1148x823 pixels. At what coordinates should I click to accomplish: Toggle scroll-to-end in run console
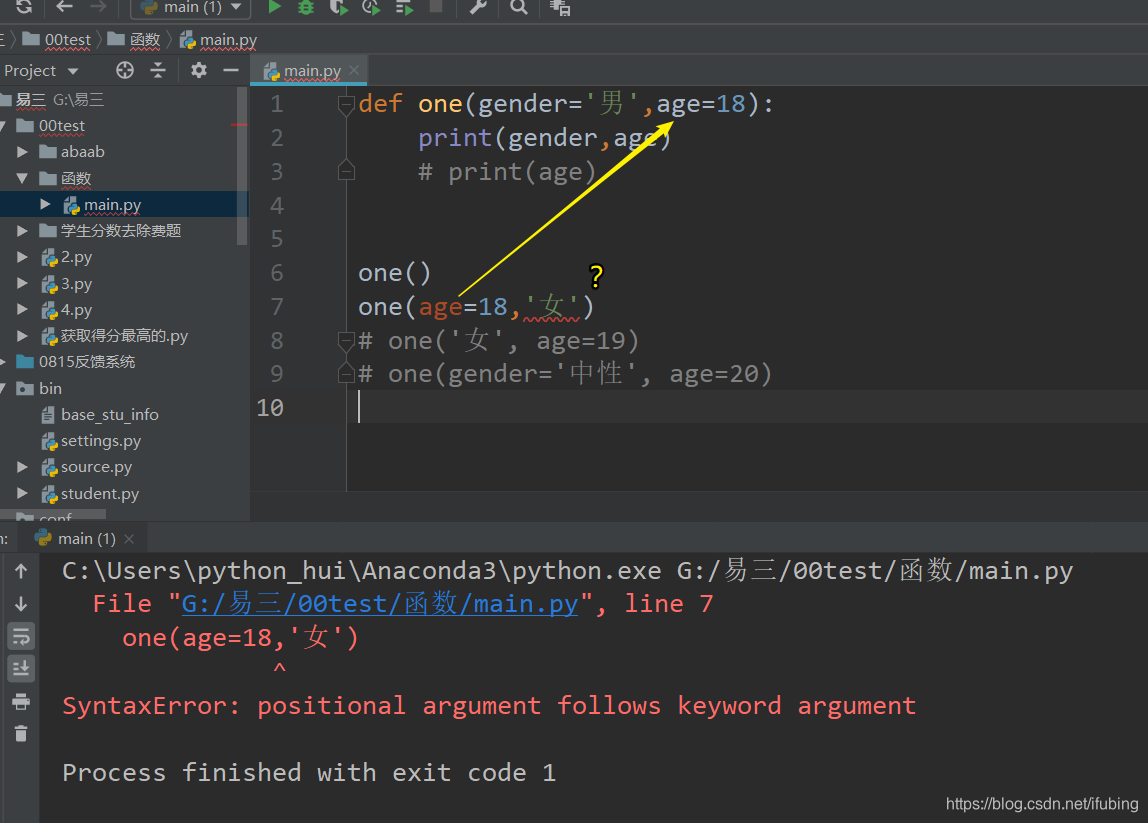[x=21, y=669]
